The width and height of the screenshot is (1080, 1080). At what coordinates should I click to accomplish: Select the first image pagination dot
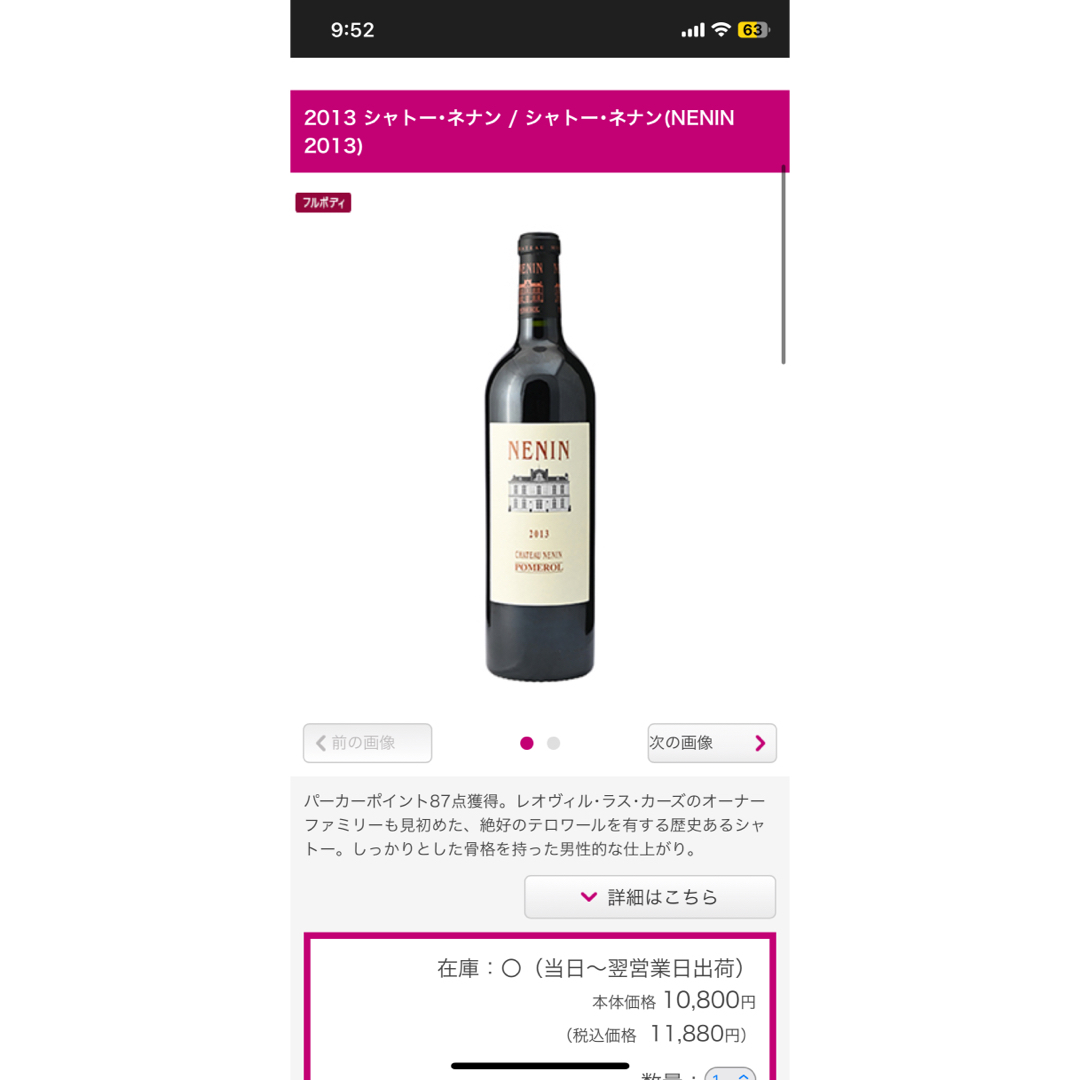[527, 743]
